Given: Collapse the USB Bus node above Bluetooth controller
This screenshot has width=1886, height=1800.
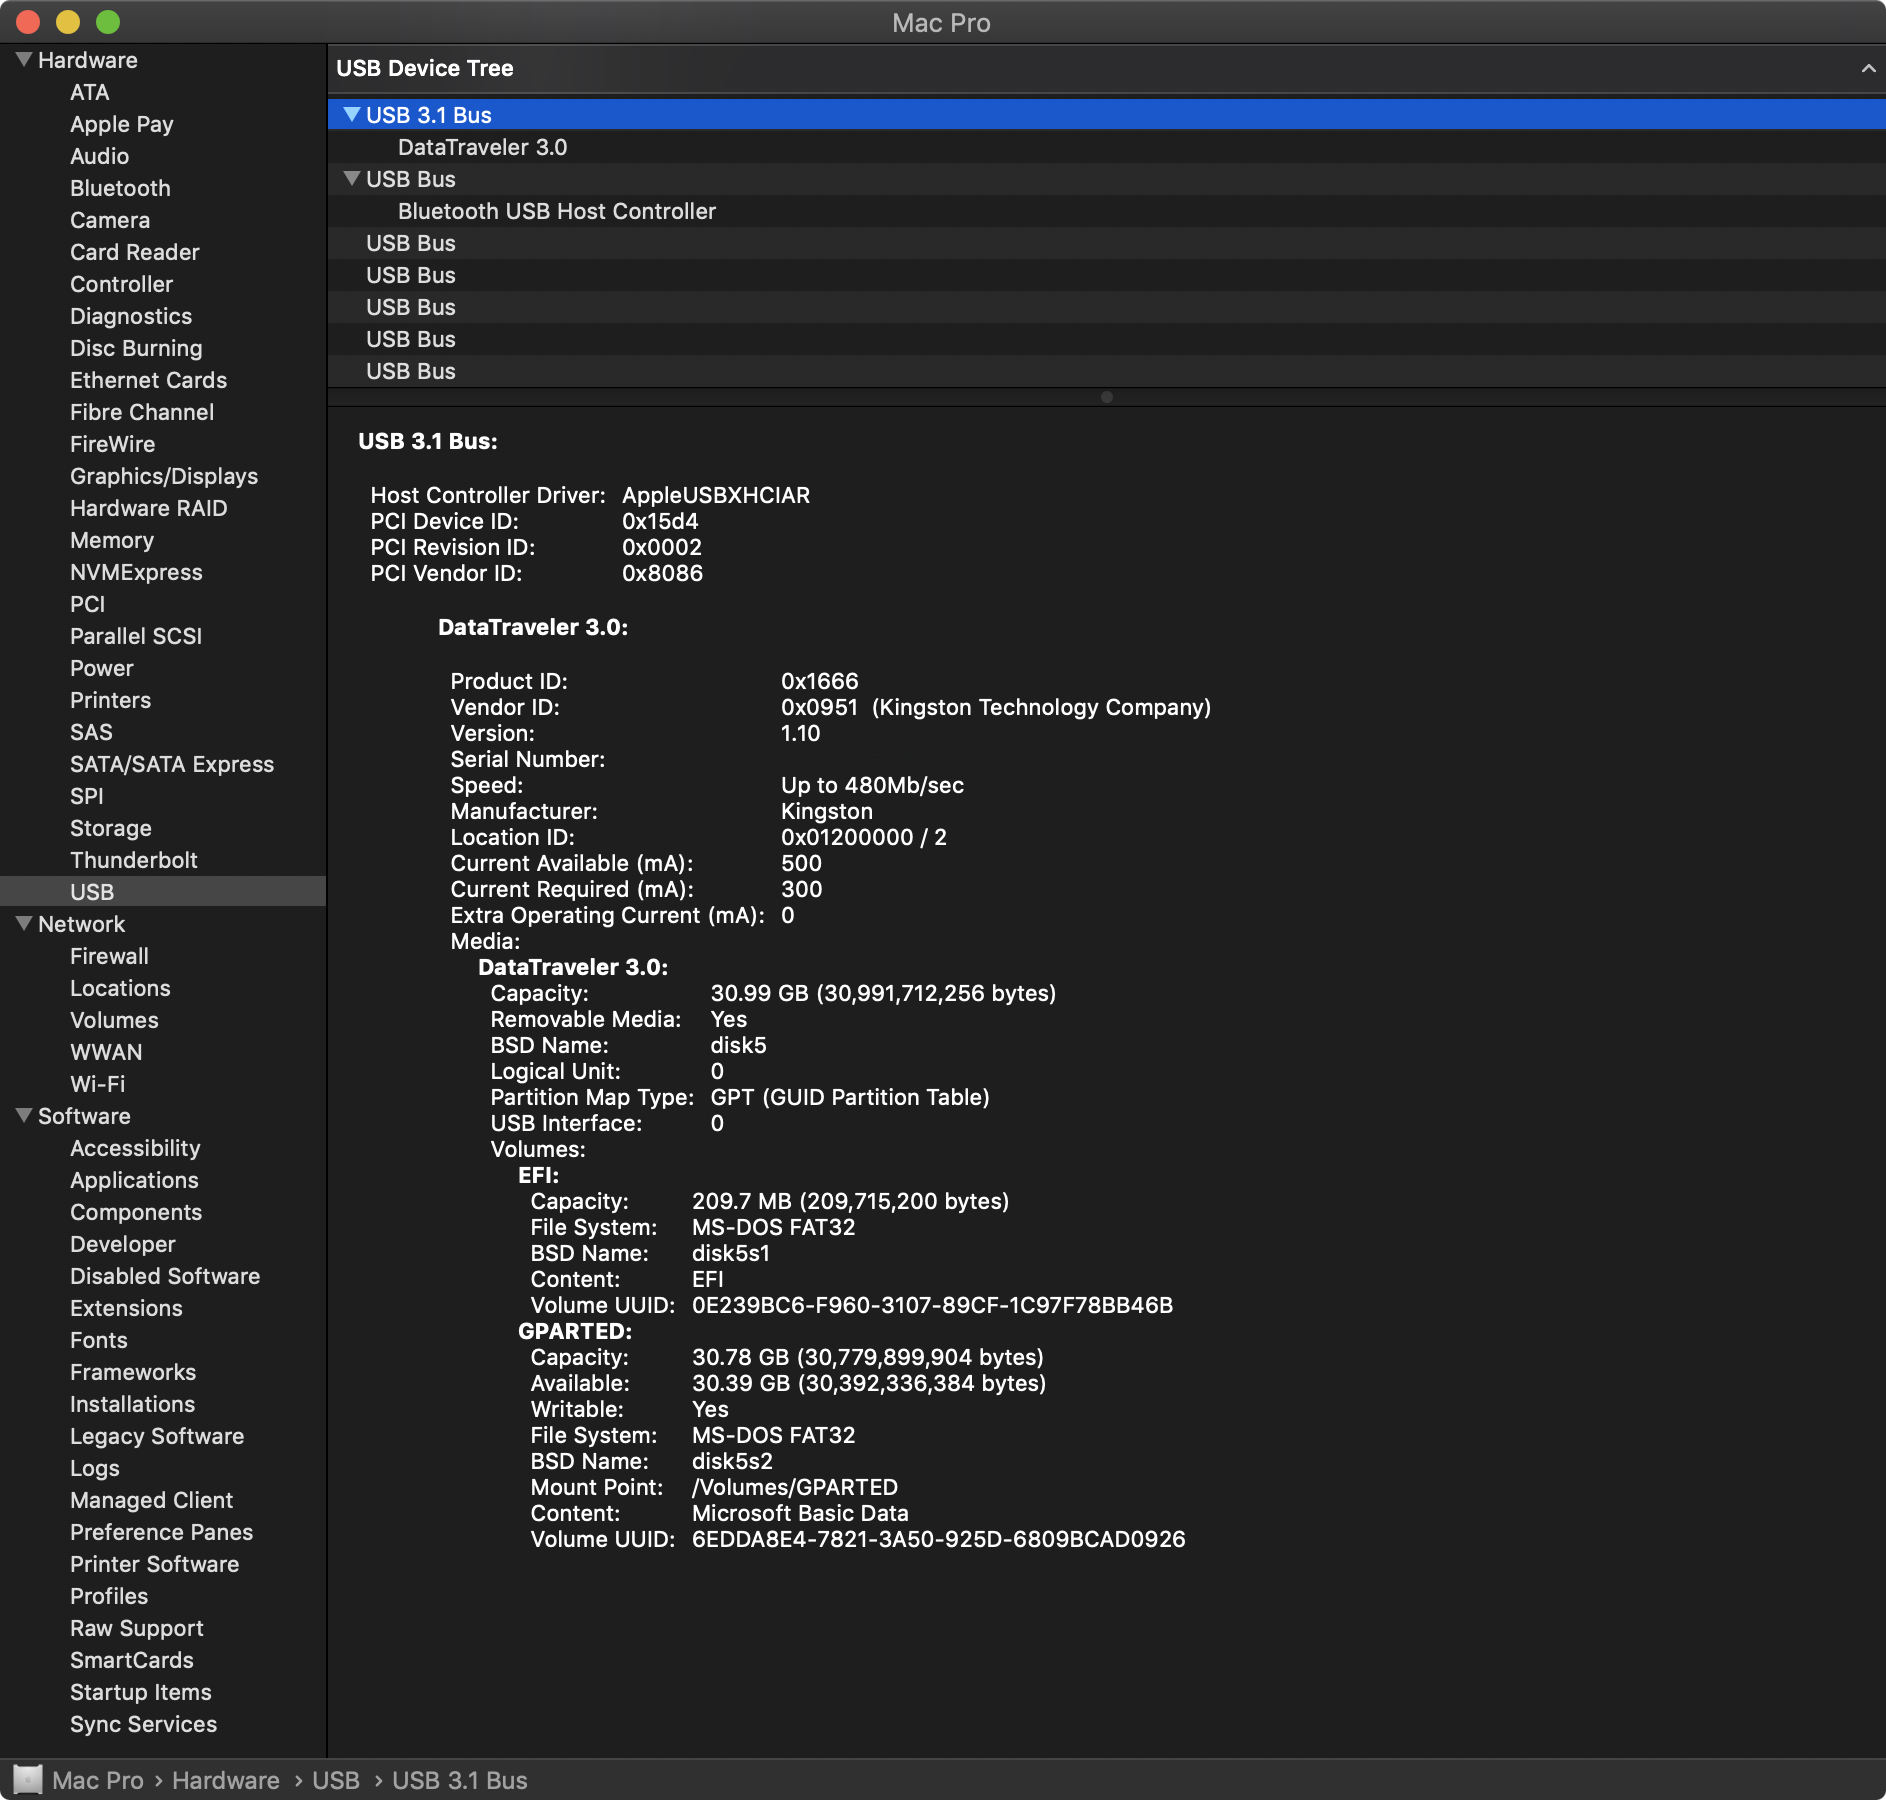Looking at the screenshot, I should click(x=352, y=179).
